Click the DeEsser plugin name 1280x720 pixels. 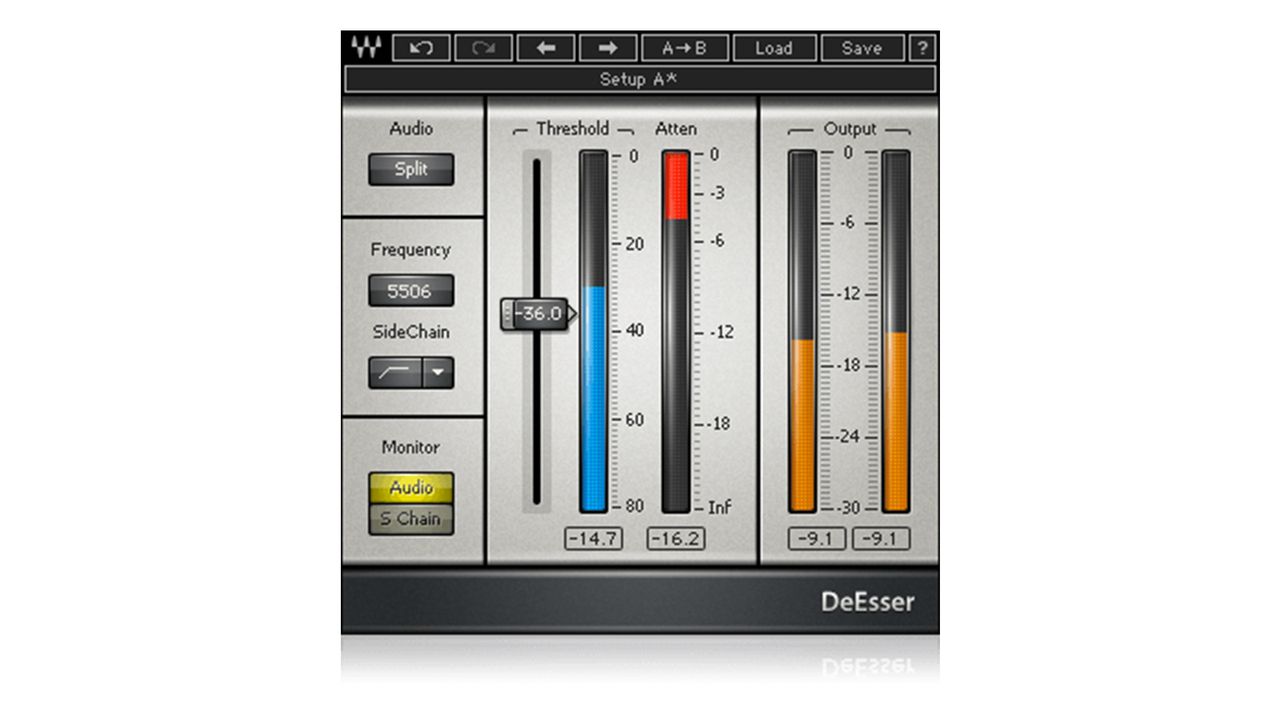868,602
